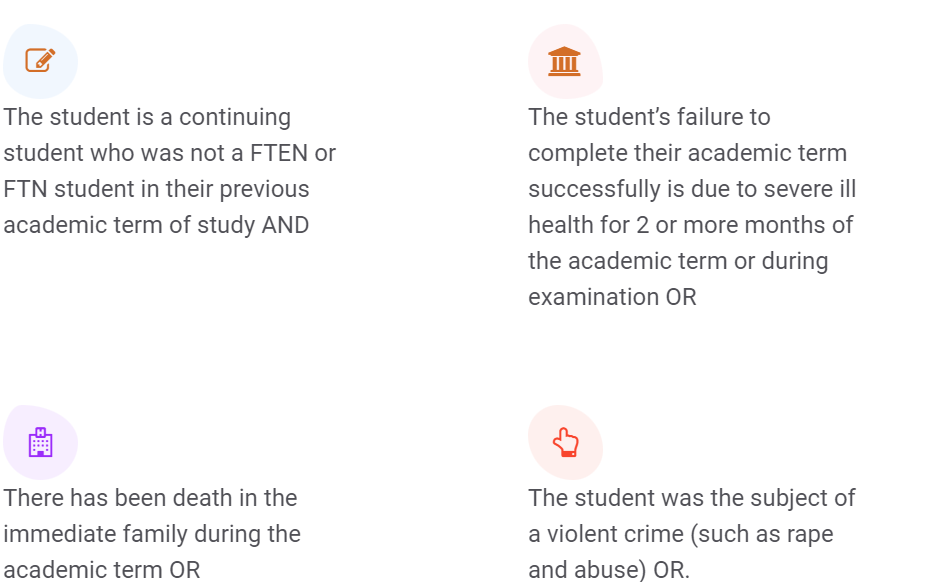Click the word 'FTEN' in first paragraph

(x=279, y=153)
